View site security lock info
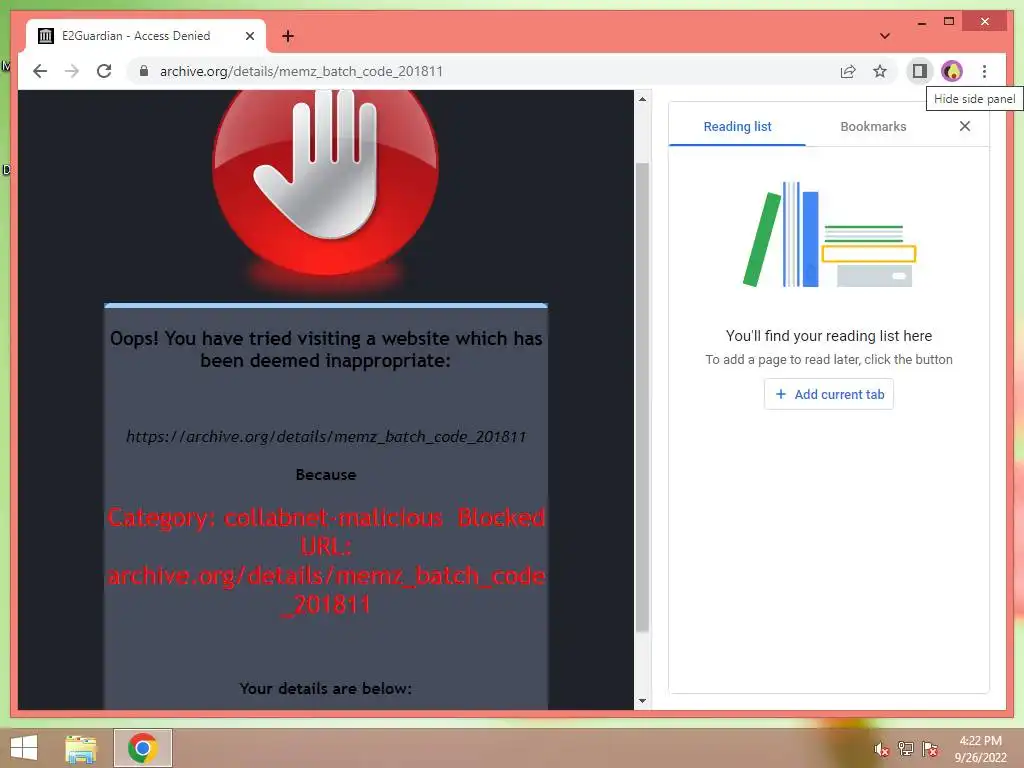Image resolution: width=1024 pixels, height=768 pixels. 144,71
